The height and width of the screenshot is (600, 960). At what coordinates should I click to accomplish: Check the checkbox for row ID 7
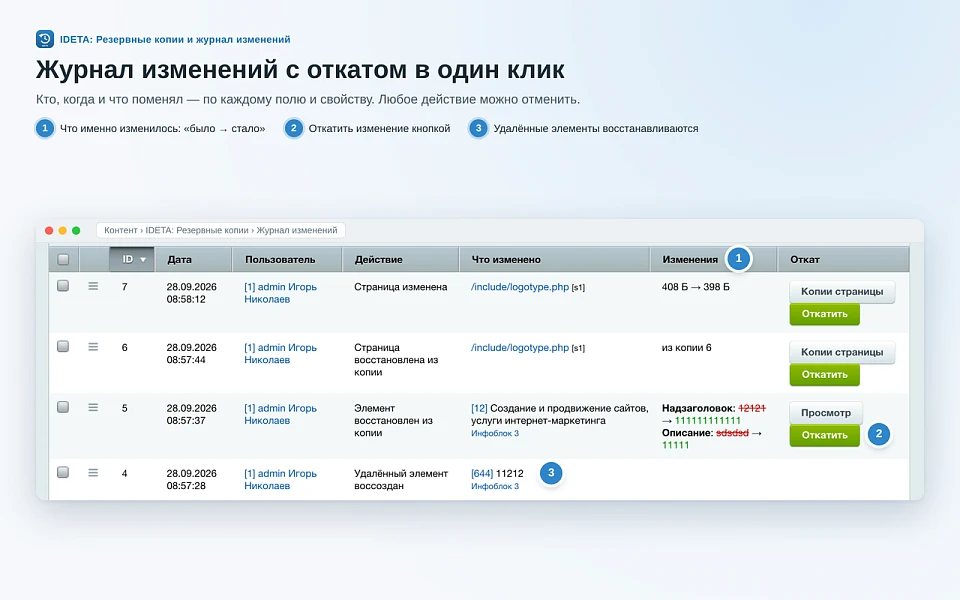pos(63,286)
